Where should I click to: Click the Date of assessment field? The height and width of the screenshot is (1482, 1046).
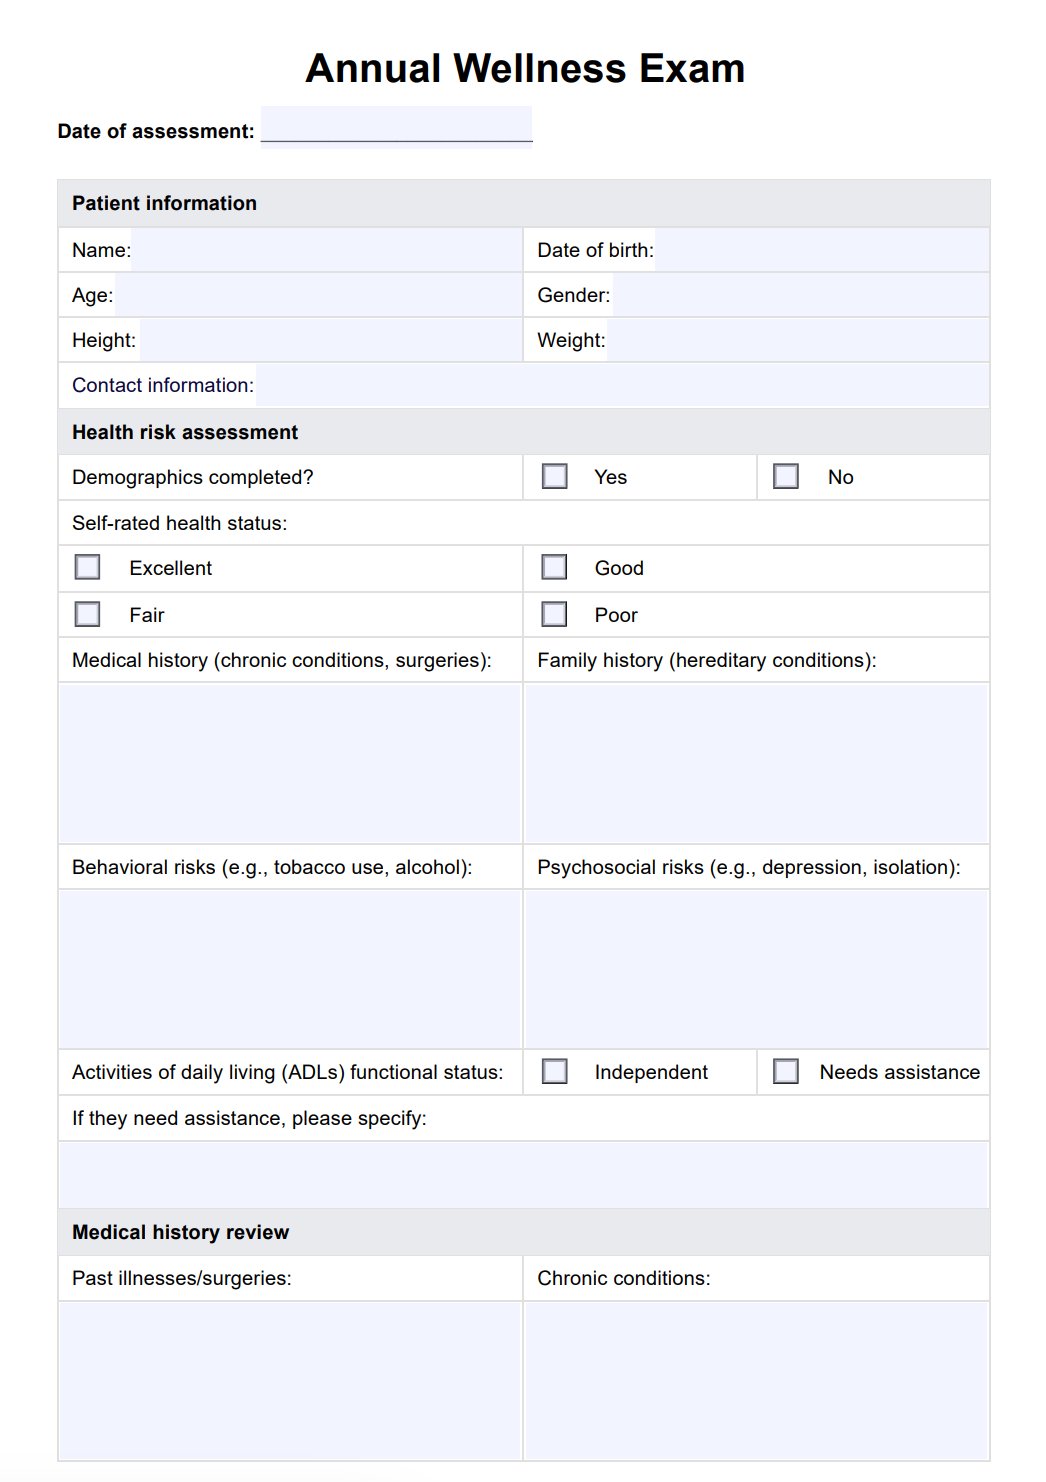[x=396, y=125]
